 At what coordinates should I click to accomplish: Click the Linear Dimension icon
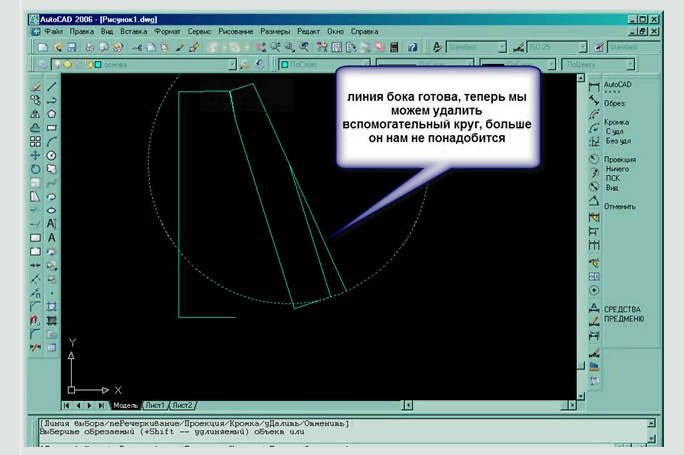click(x=595, y=87)
